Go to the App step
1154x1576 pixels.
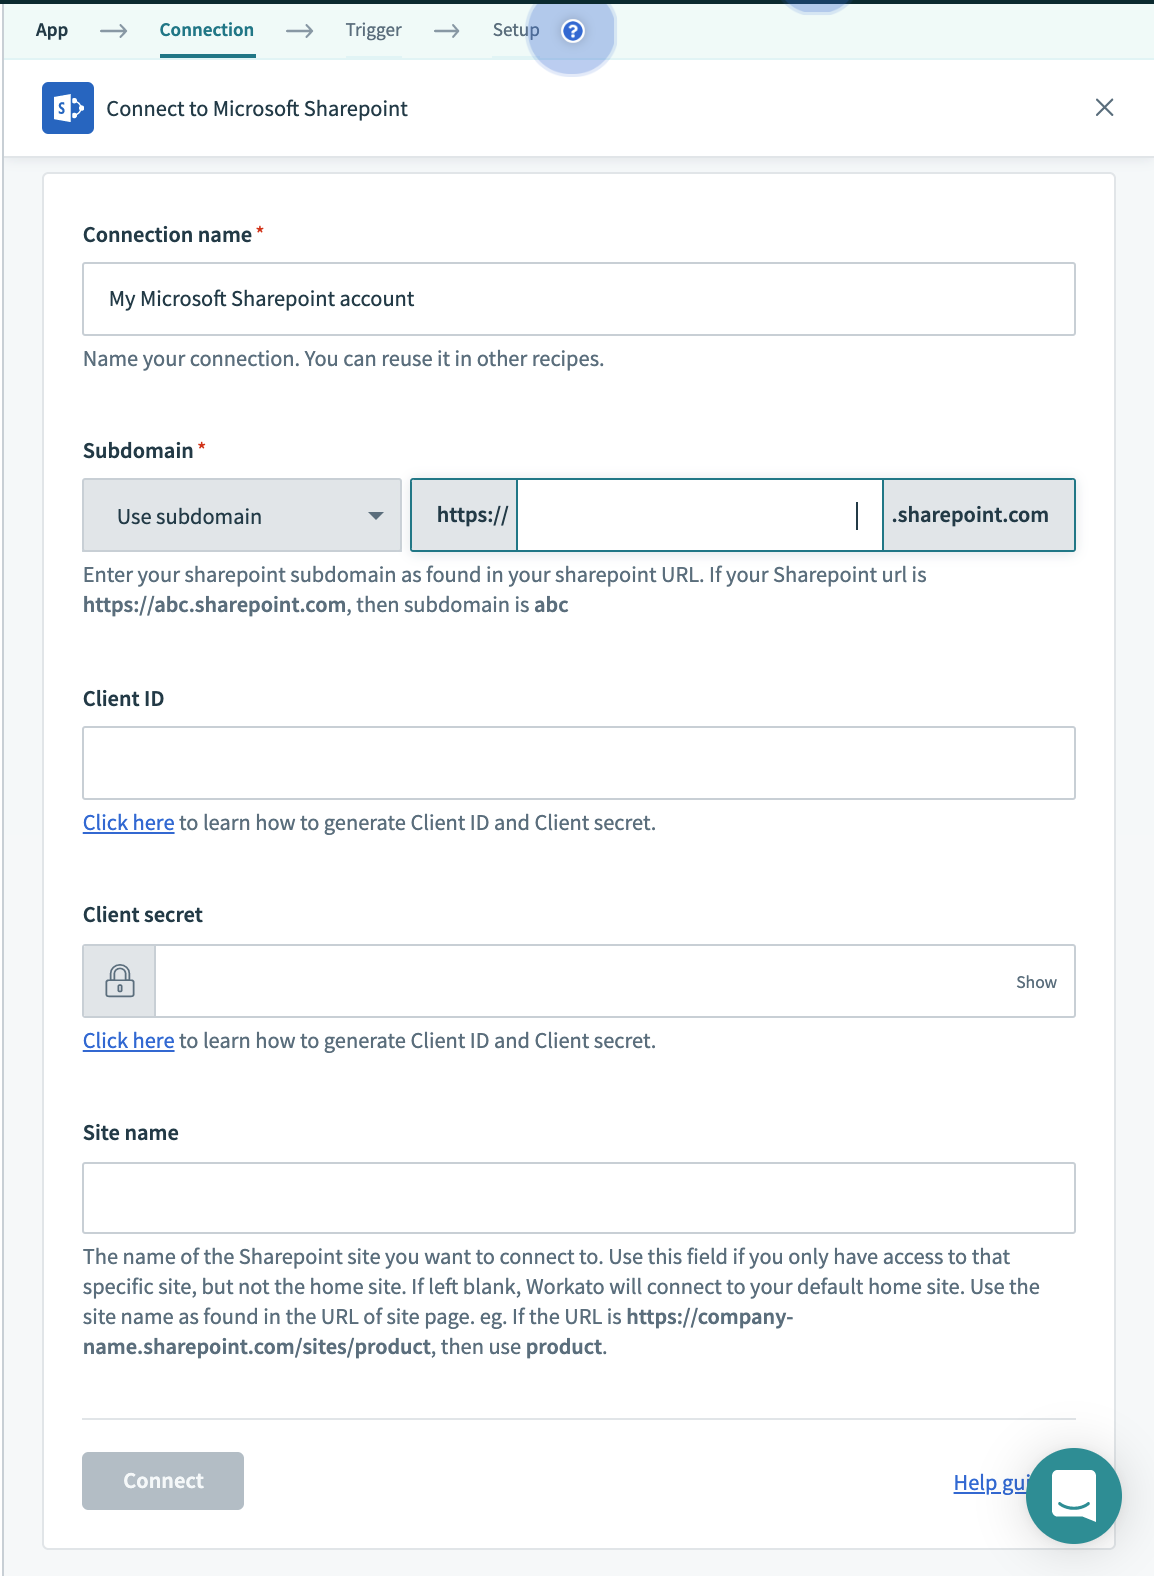click(x=52, y=30)
